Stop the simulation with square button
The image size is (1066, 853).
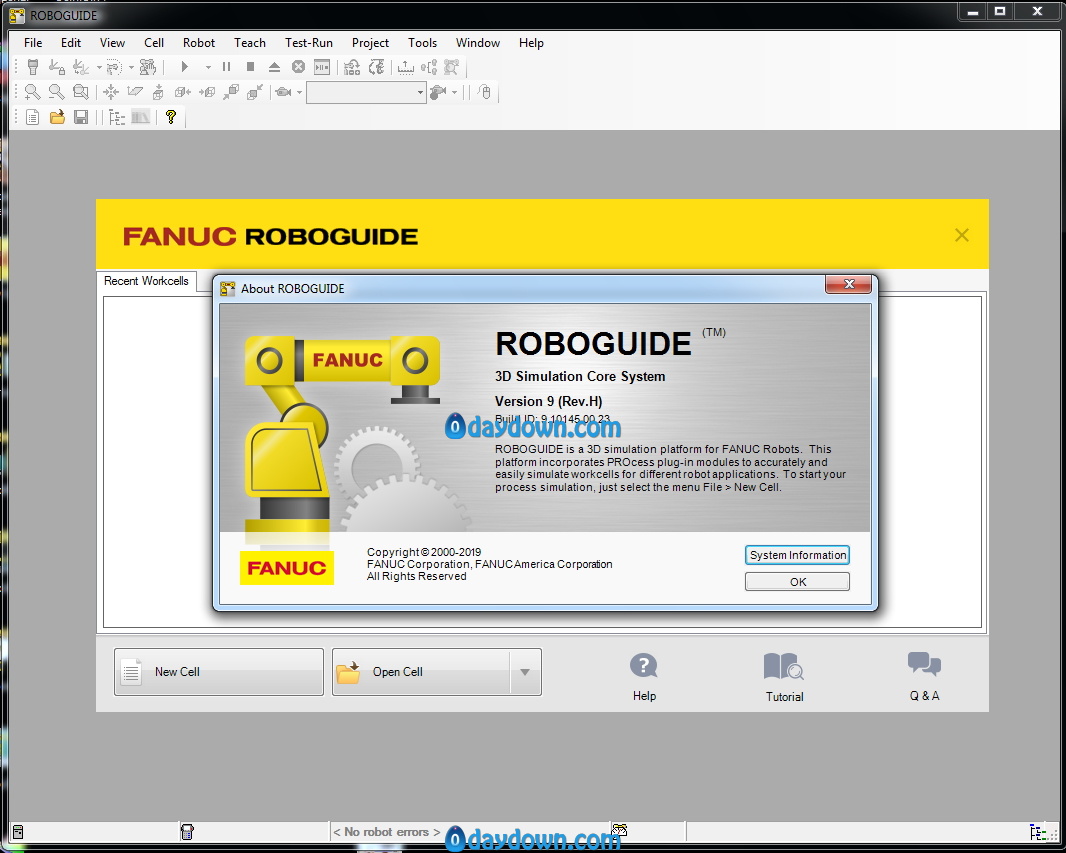250,67
